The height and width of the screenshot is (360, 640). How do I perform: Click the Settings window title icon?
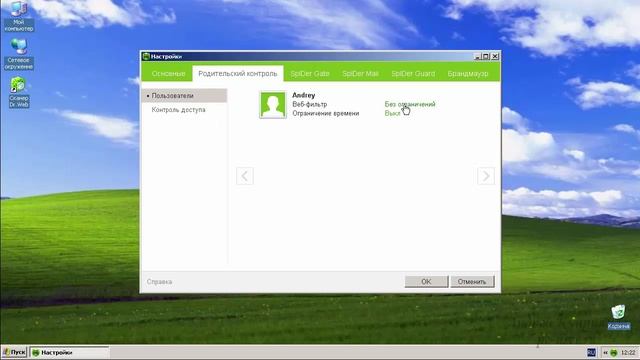pos(146,56)
